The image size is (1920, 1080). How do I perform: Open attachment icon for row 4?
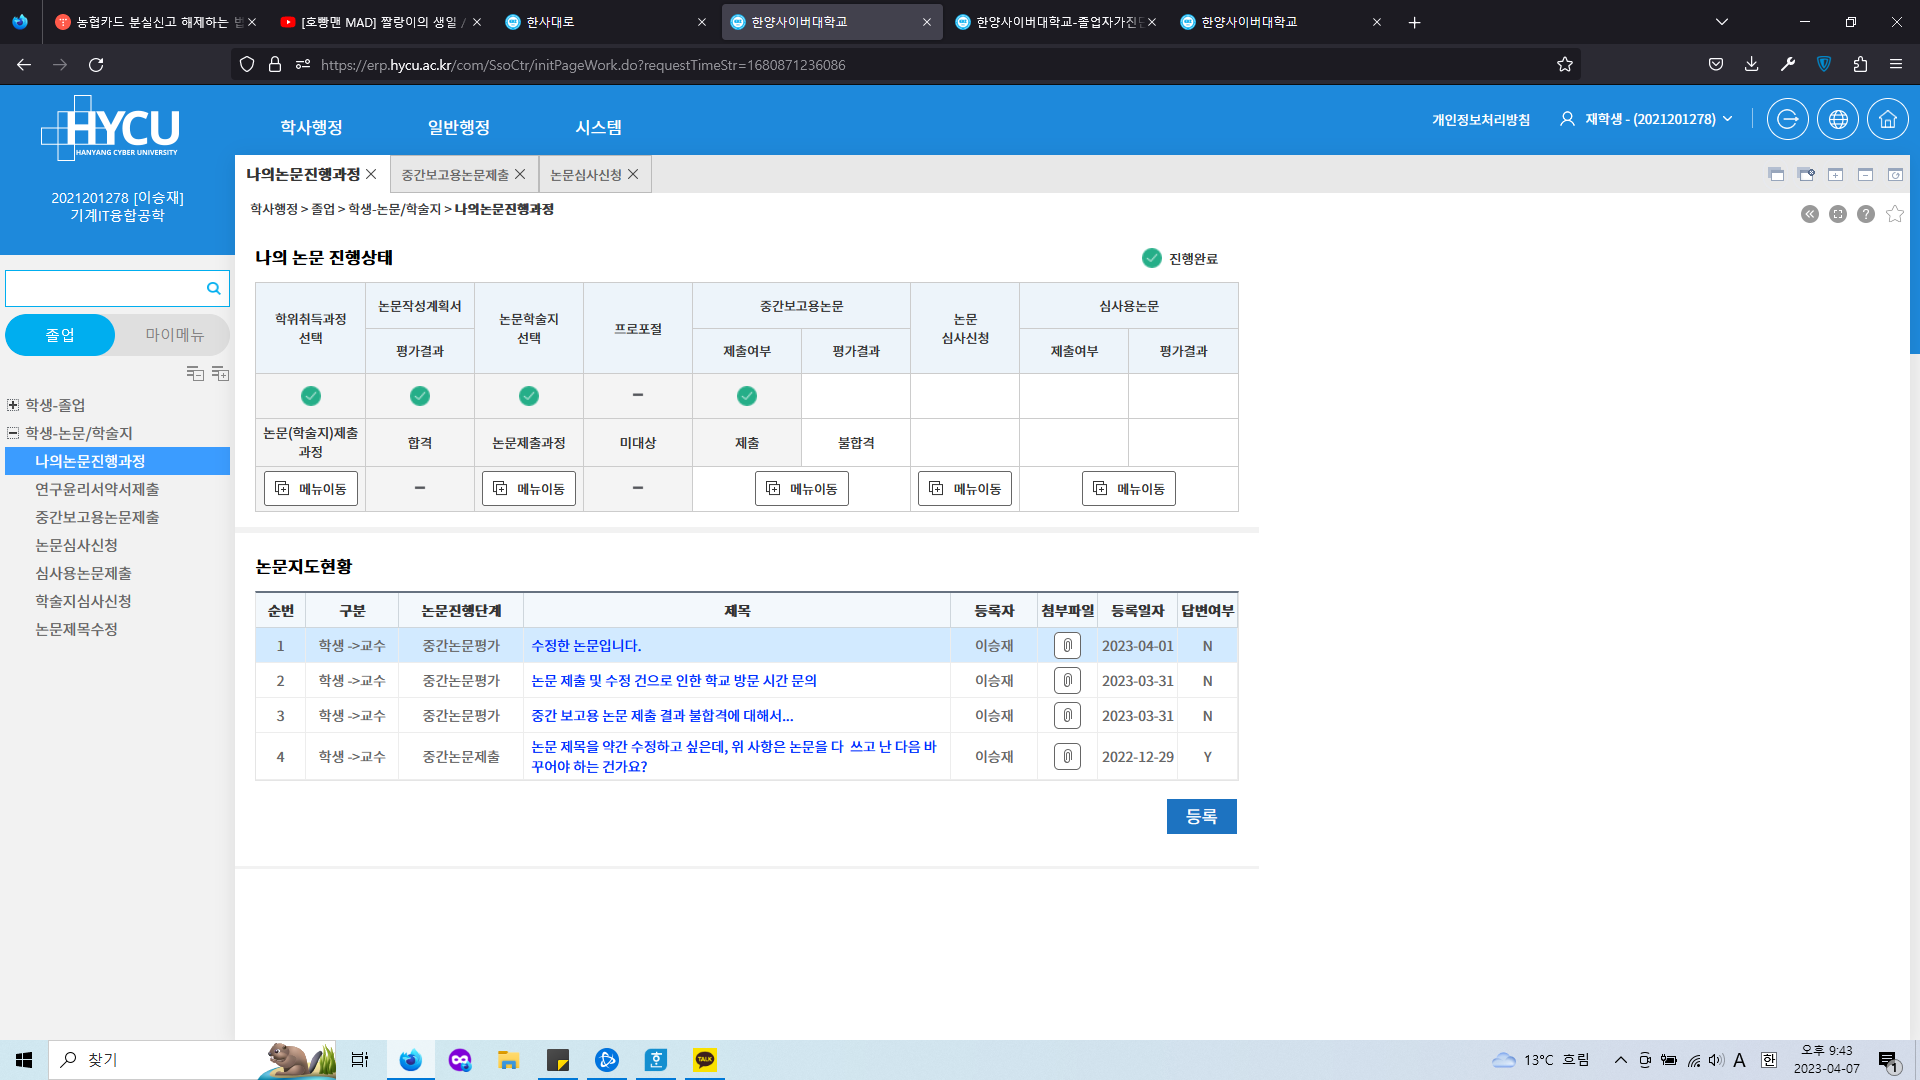coord(1067,757)
